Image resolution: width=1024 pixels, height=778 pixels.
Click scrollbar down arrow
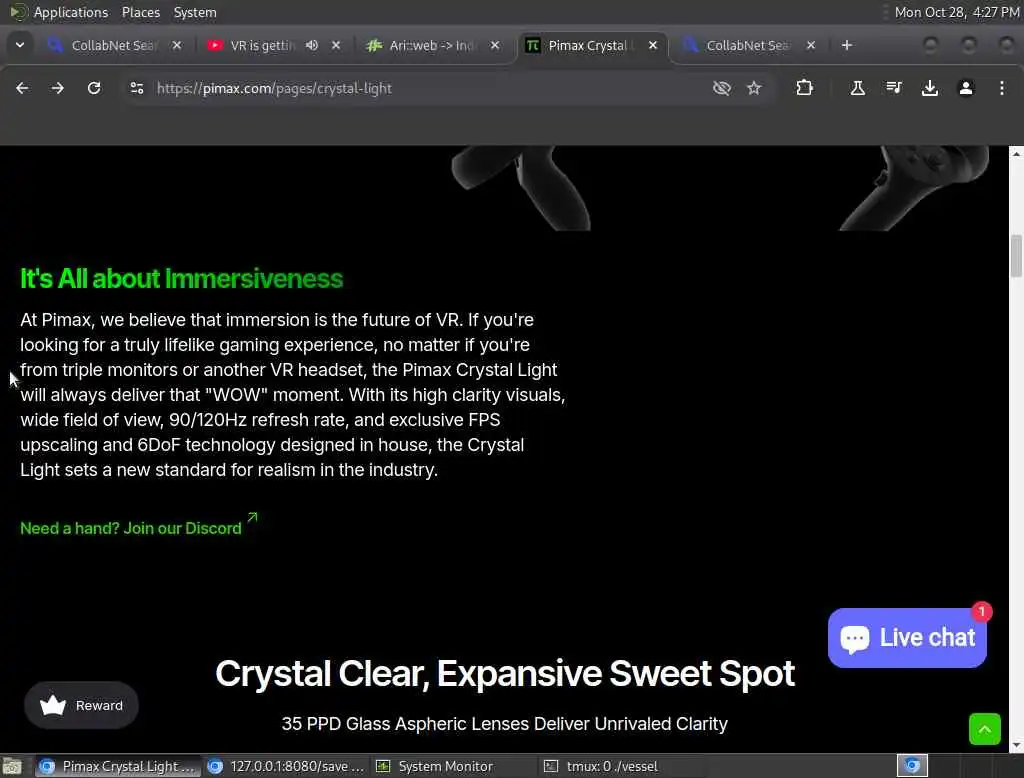coord(1016,745)
